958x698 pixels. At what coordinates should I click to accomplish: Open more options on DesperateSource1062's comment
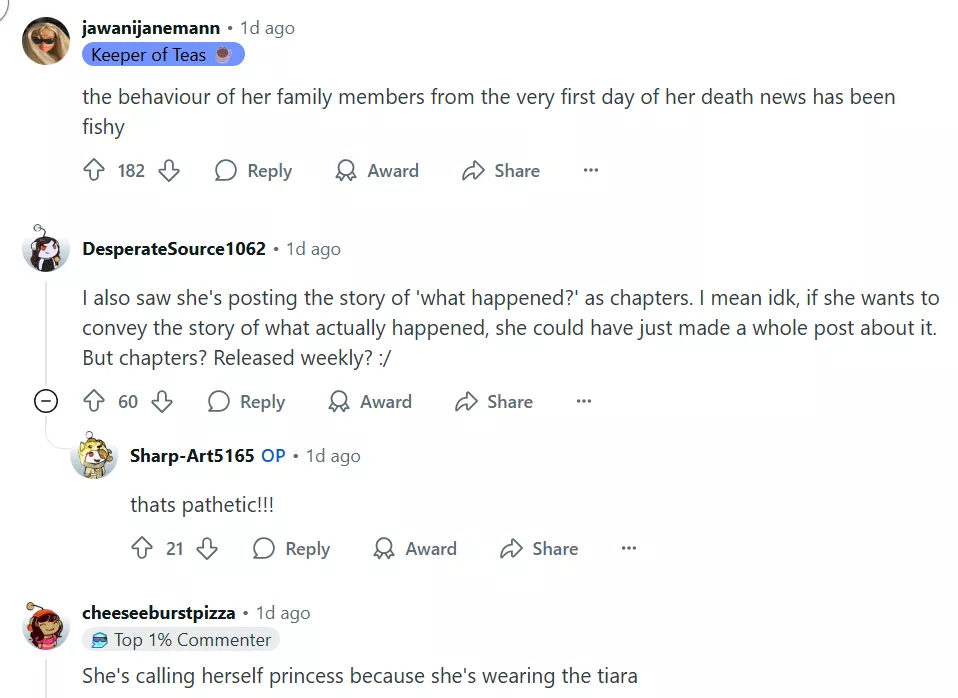584,402
